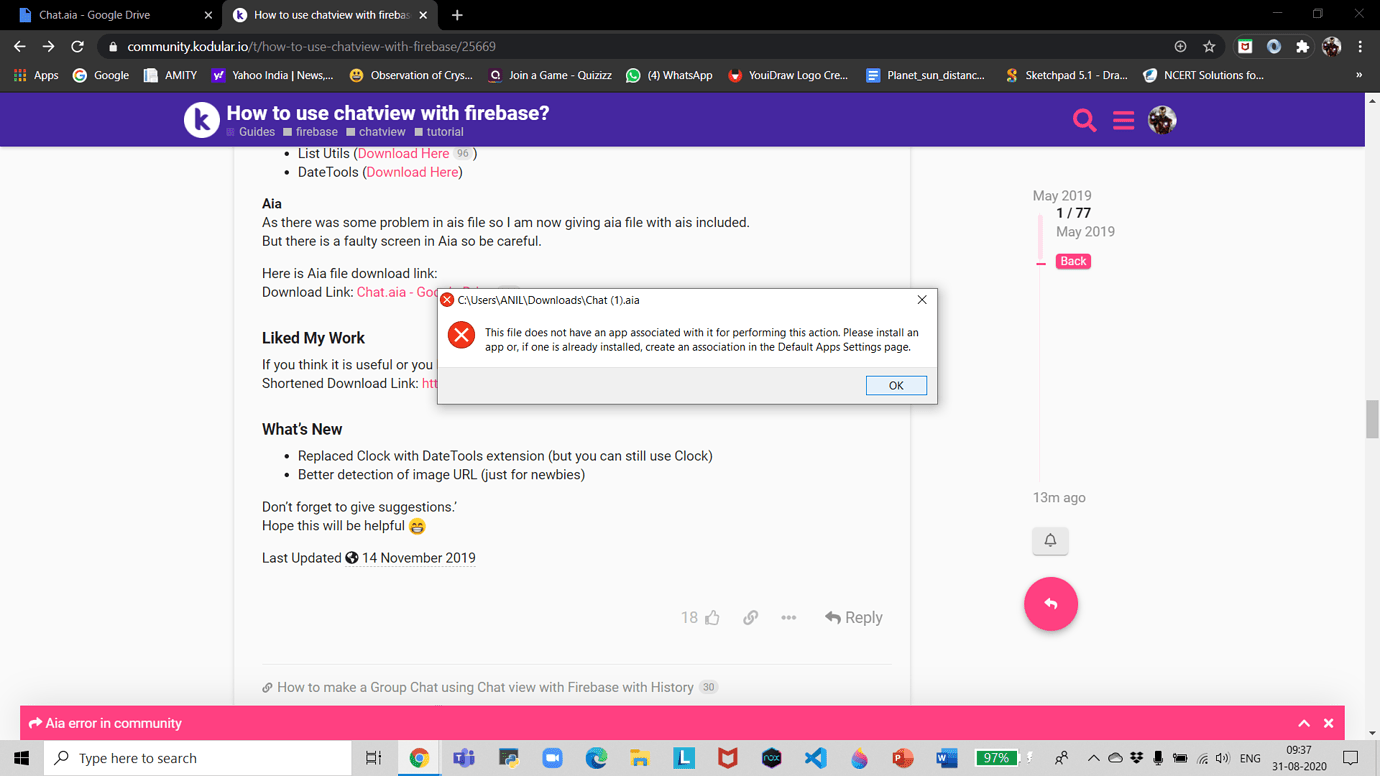Click the notification bell under the timeline
The image size is (1380, 776).
(1050, 540)
